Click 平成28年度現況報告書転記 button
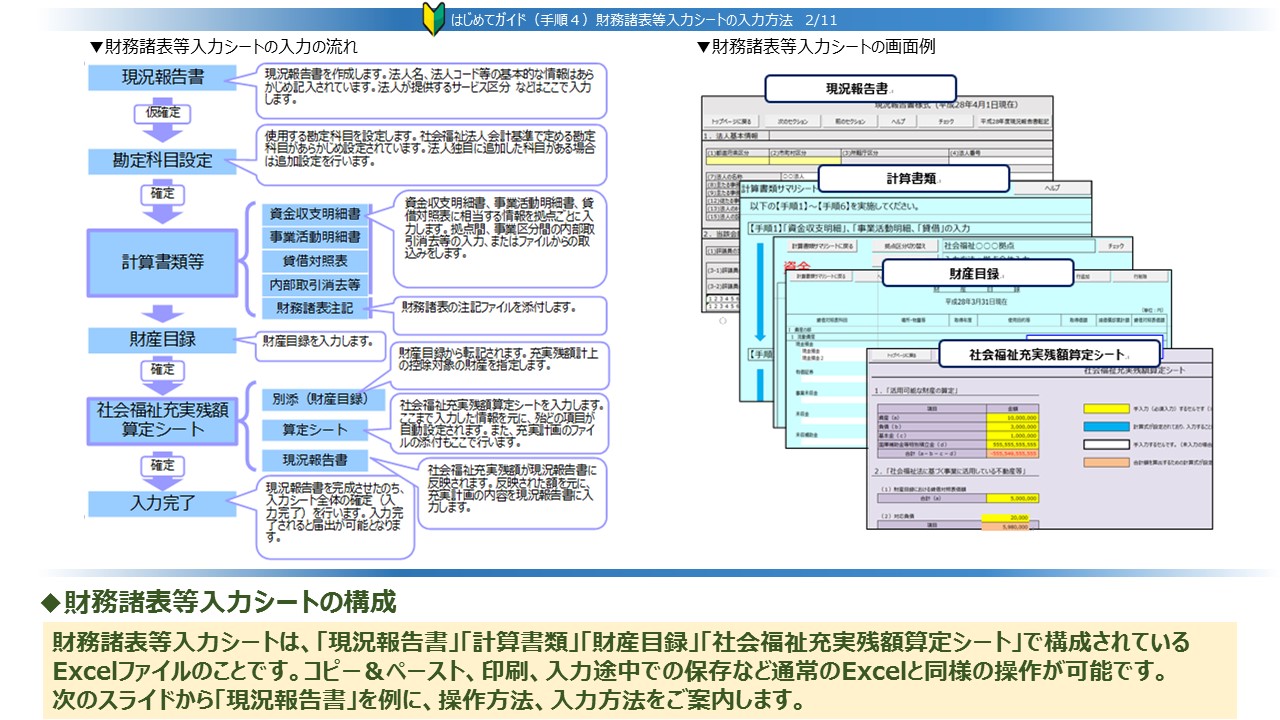This screenshot has width=1280, height=720. click(x=1014, y=121)
